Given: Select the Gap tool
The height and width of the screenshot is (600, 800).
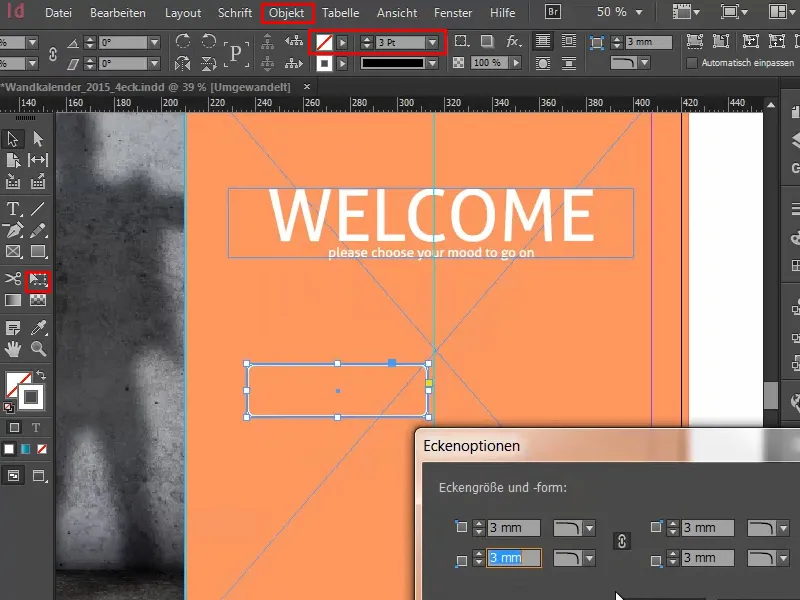Looking at the screenshot, I should pyautogui.click(x=38, y=160).
